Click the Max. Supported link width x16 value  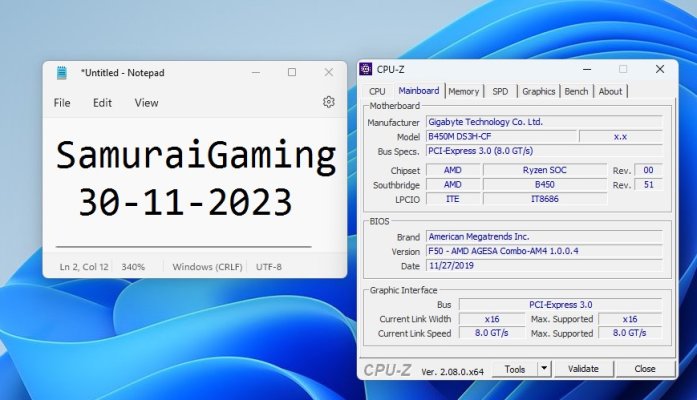[x=630, y=319]
